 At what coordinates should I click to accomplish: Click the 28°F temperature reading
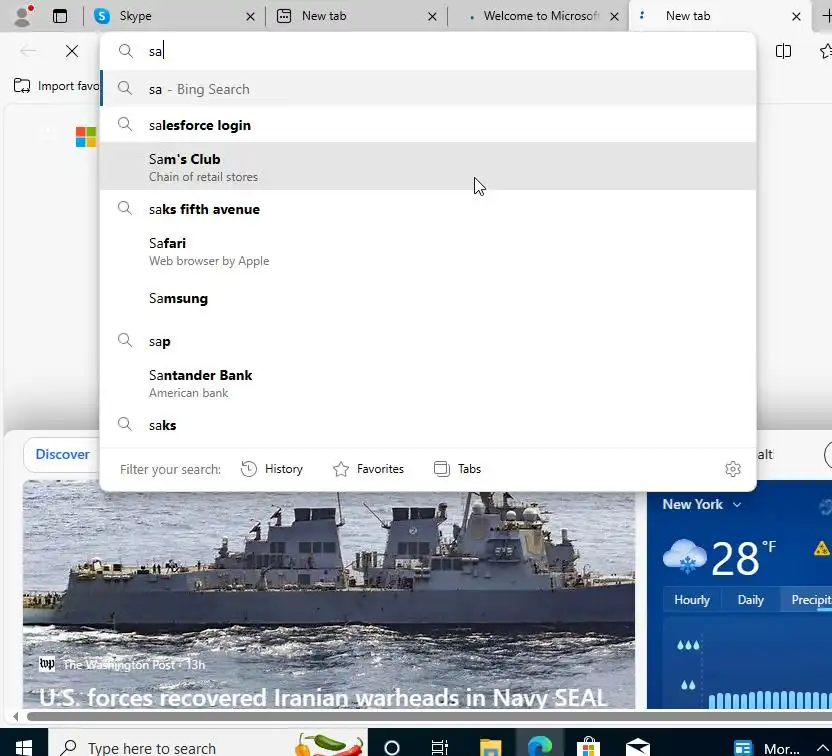(743, 558)
